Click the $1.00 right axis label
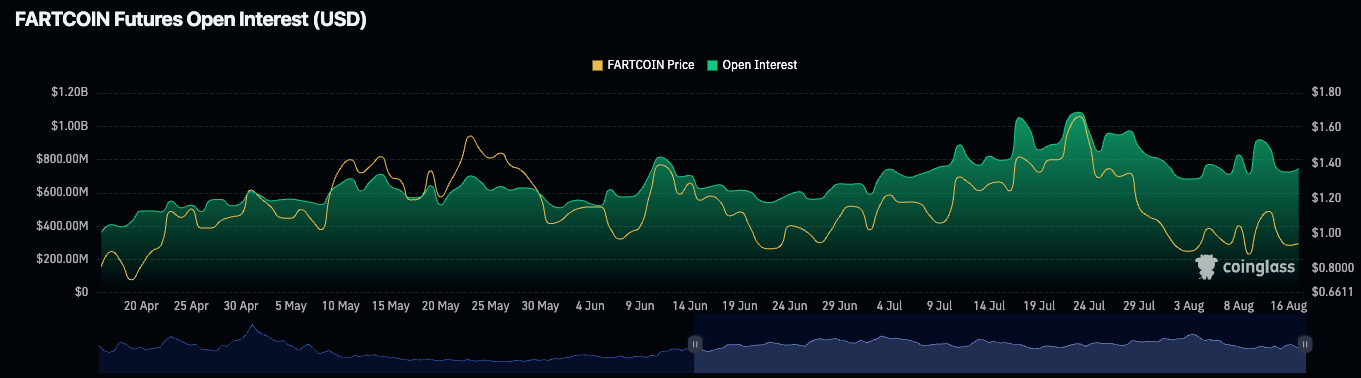This screenshot has height=378, width=1361. pyautogui.click(x=1325, y=233)
